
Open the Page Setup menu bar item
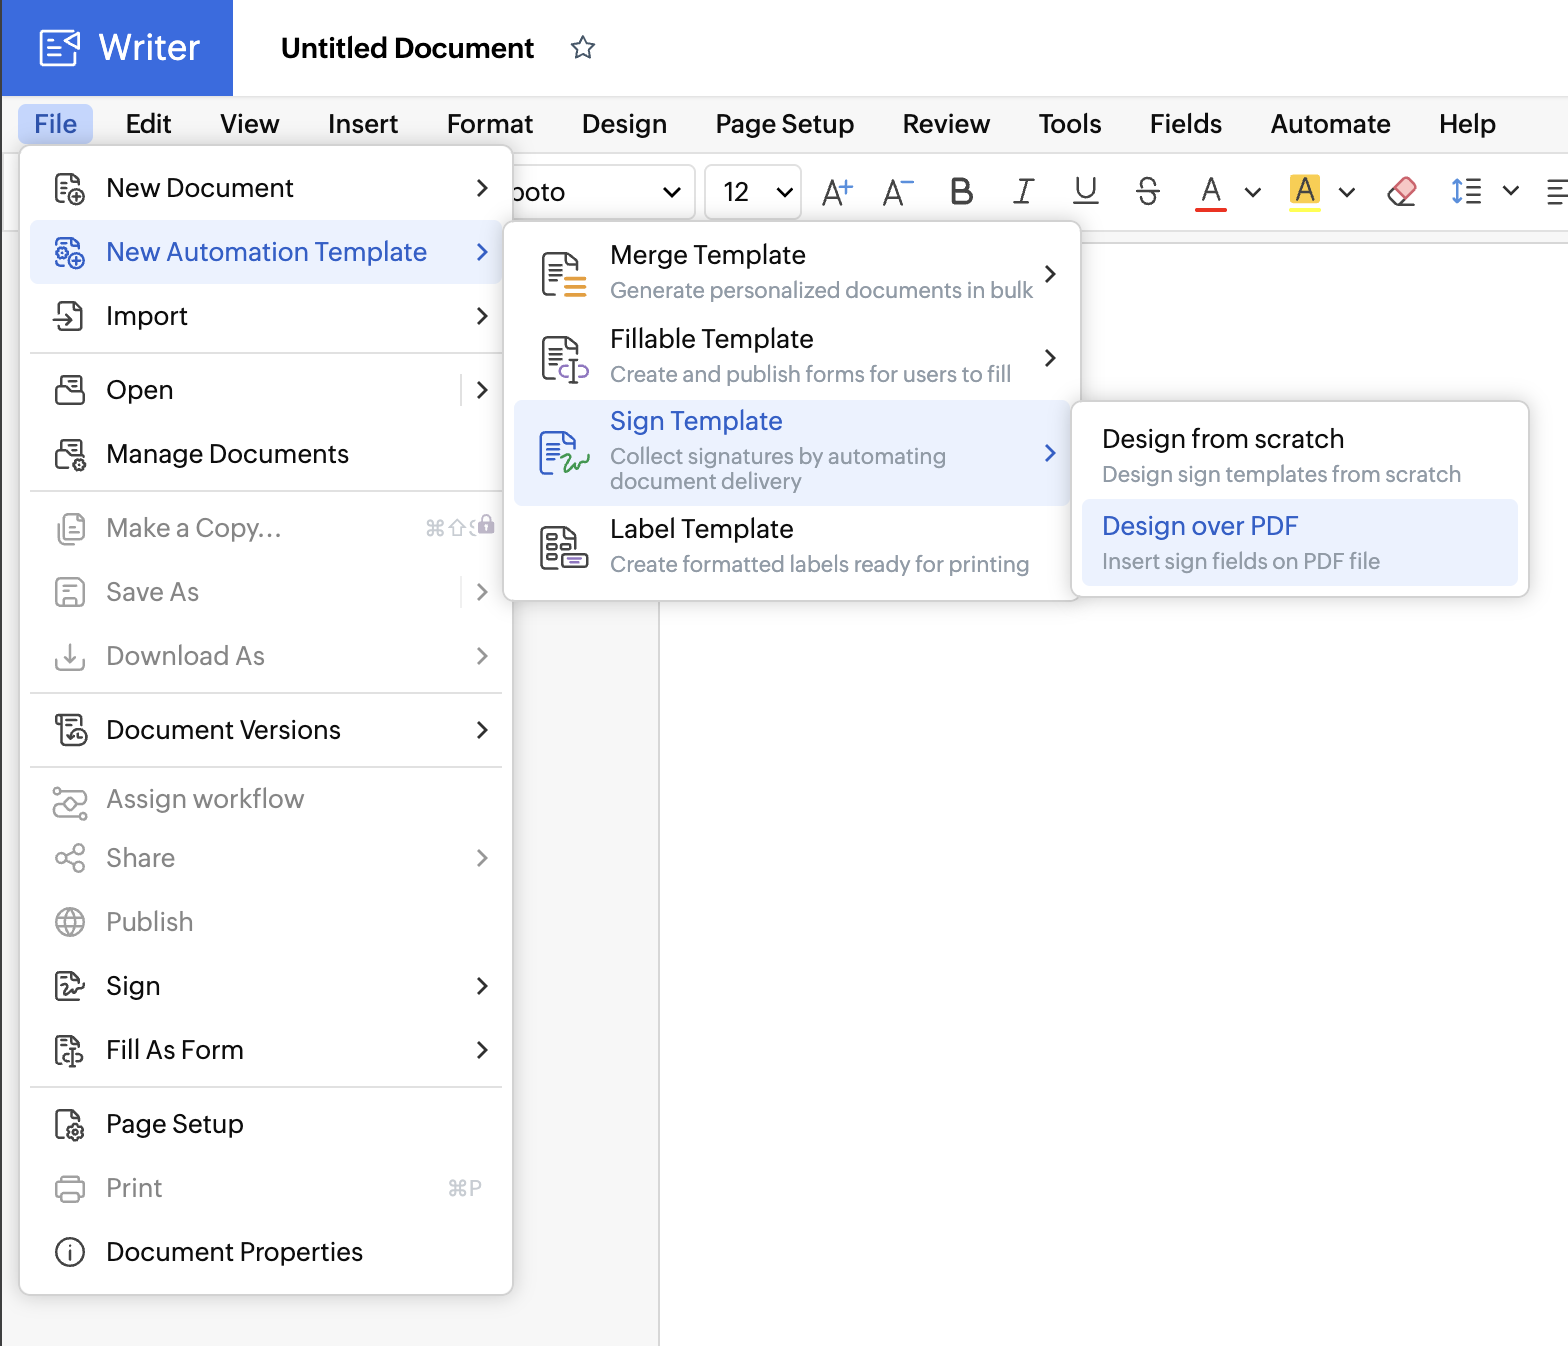(784, 124)
